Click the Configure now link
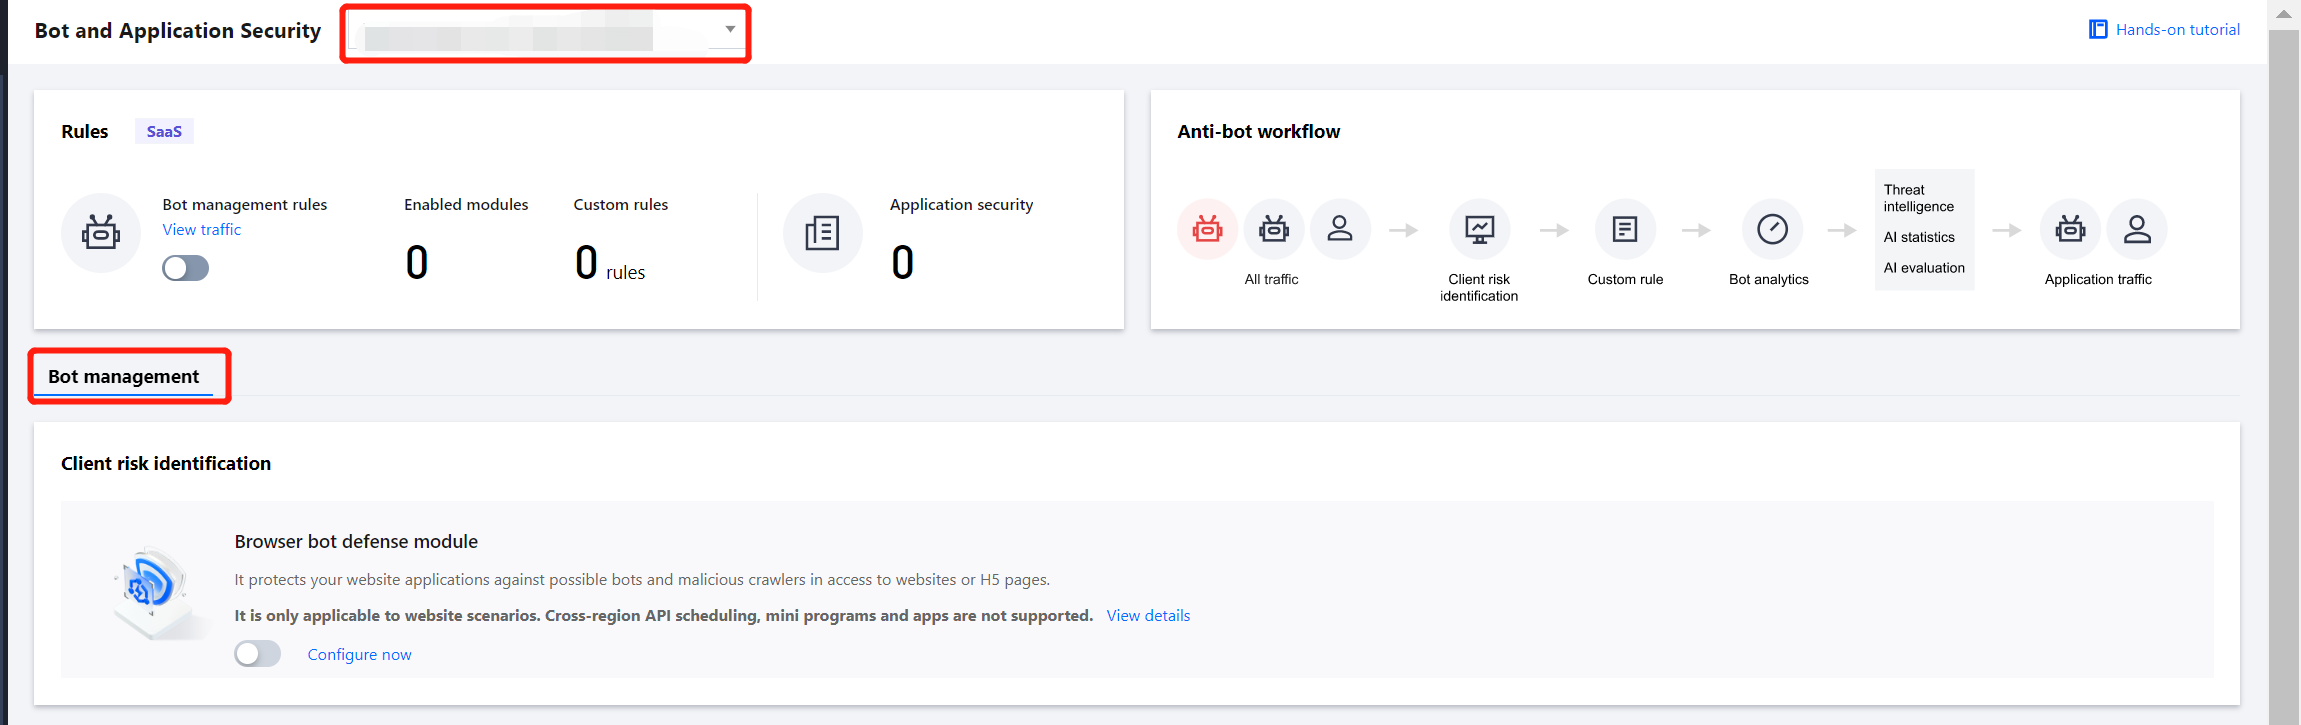Image resolution: width=2301 pixels, height=725 pixels. point(359,655)
